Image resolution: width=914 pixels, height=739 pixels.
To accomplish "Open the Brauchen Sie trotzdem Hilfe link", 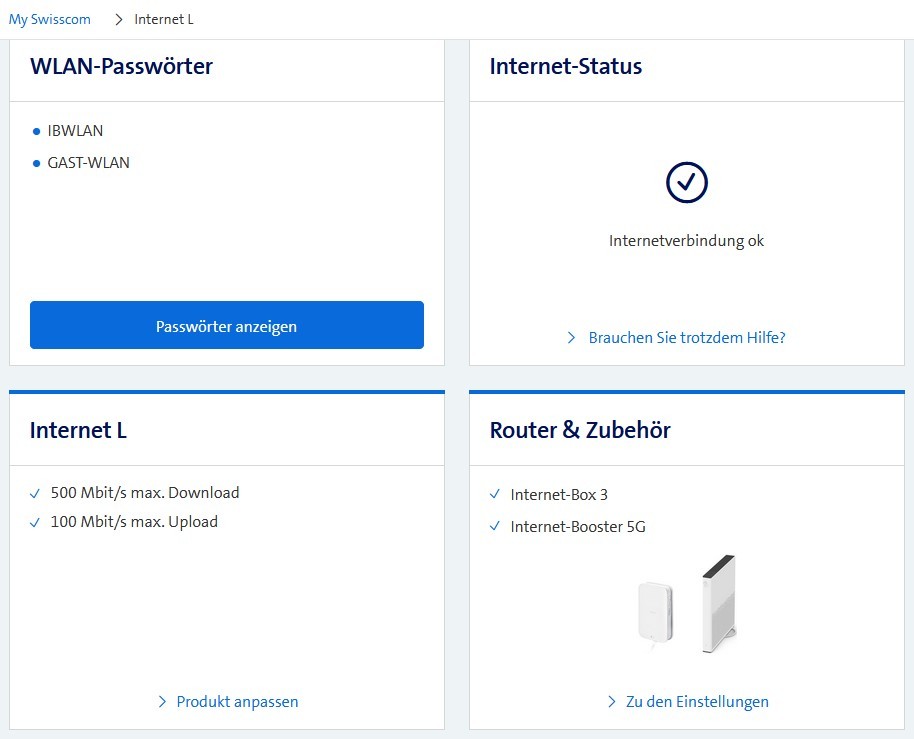I will tap(686, 338).
